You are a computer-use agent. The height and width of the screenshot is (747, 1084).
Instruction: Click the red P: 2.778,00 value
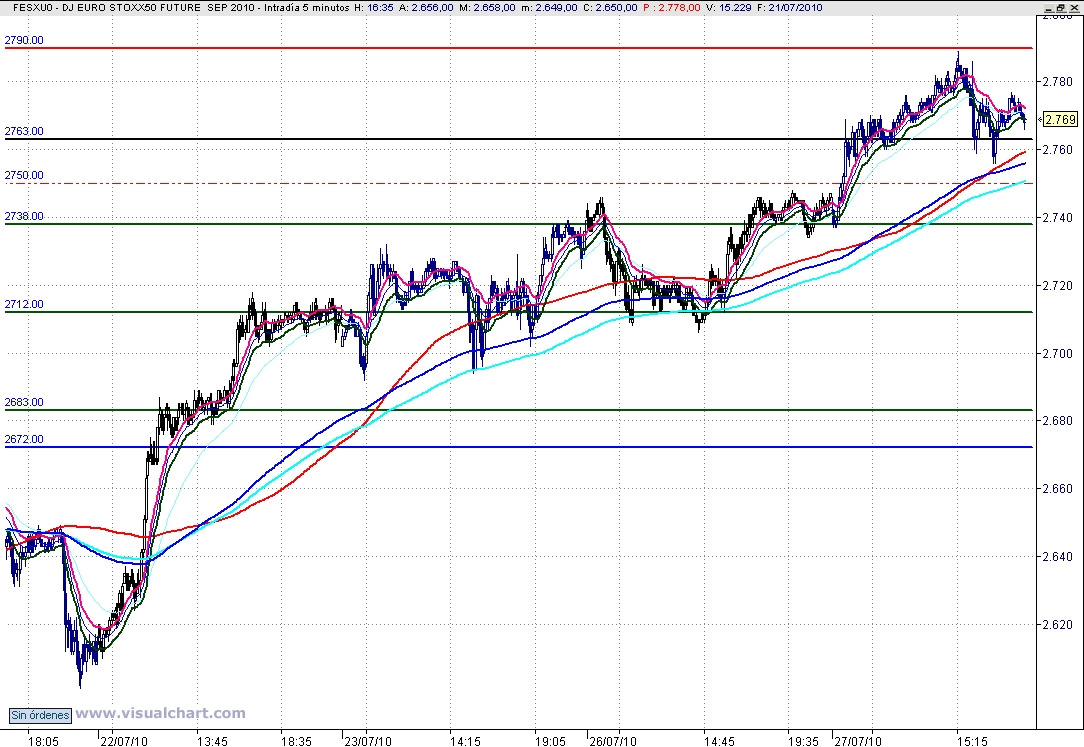pos(671,8)
